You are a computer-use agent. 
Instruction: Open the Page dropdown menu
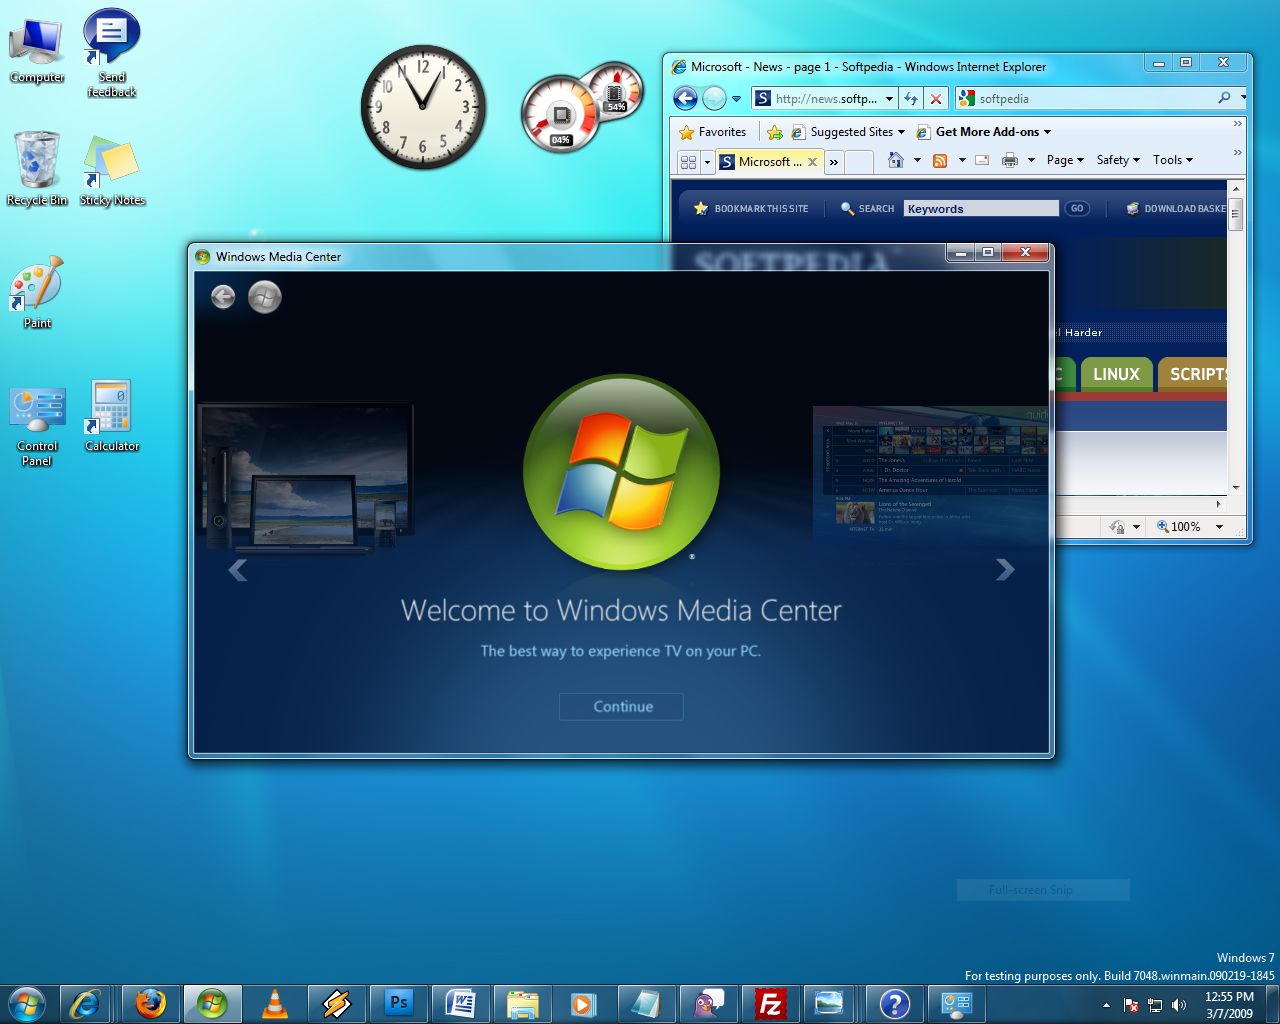point(1065,160)
